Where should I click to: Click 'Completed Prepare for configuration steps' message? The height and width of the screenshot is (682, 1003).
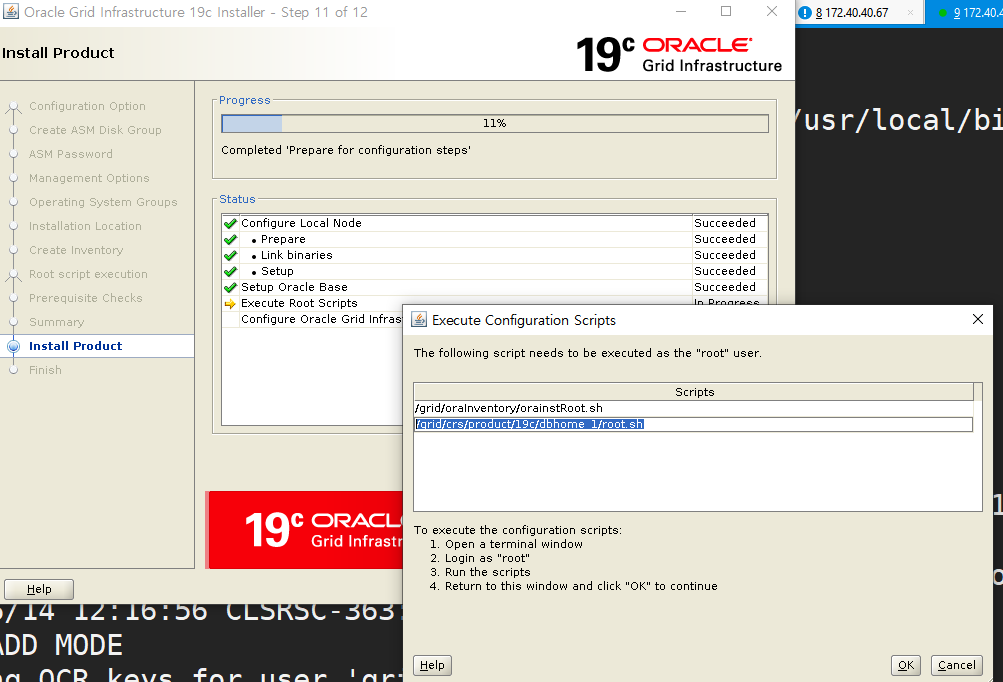pos(346,150)
